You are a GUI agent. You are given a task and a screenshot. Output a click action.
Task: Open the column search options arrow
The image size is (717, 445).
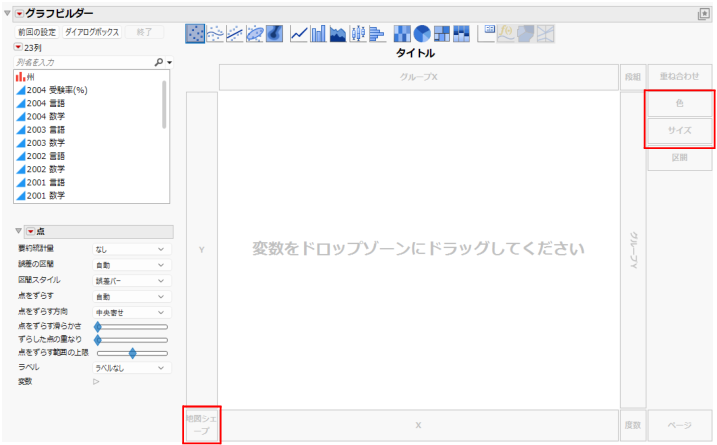(x=170, y=62)
